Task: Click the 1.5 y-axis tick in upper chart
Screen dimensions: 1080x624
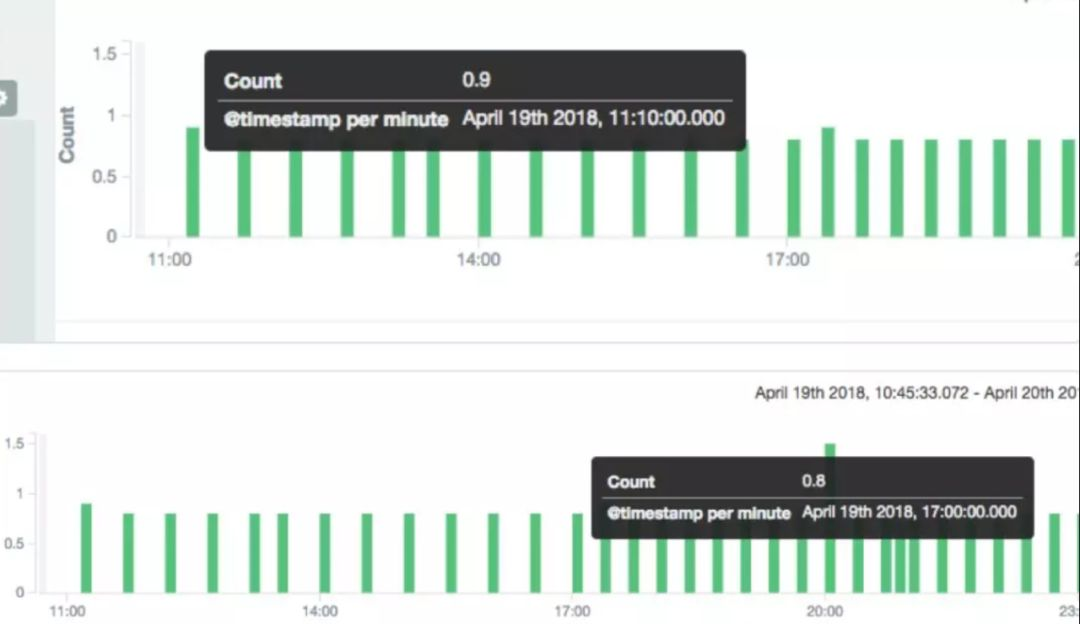Action: tap(104, 53)
